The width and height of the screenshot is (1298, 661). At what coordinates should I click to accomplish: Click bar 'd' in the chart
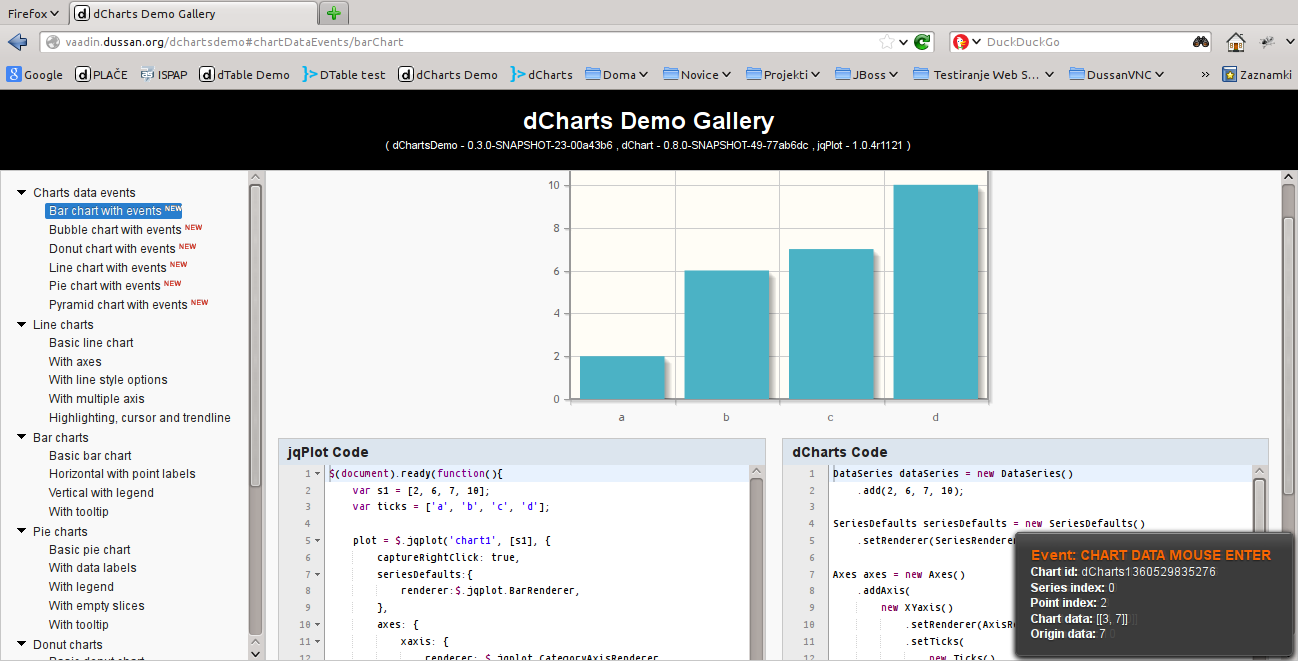[x=936, y=292]
